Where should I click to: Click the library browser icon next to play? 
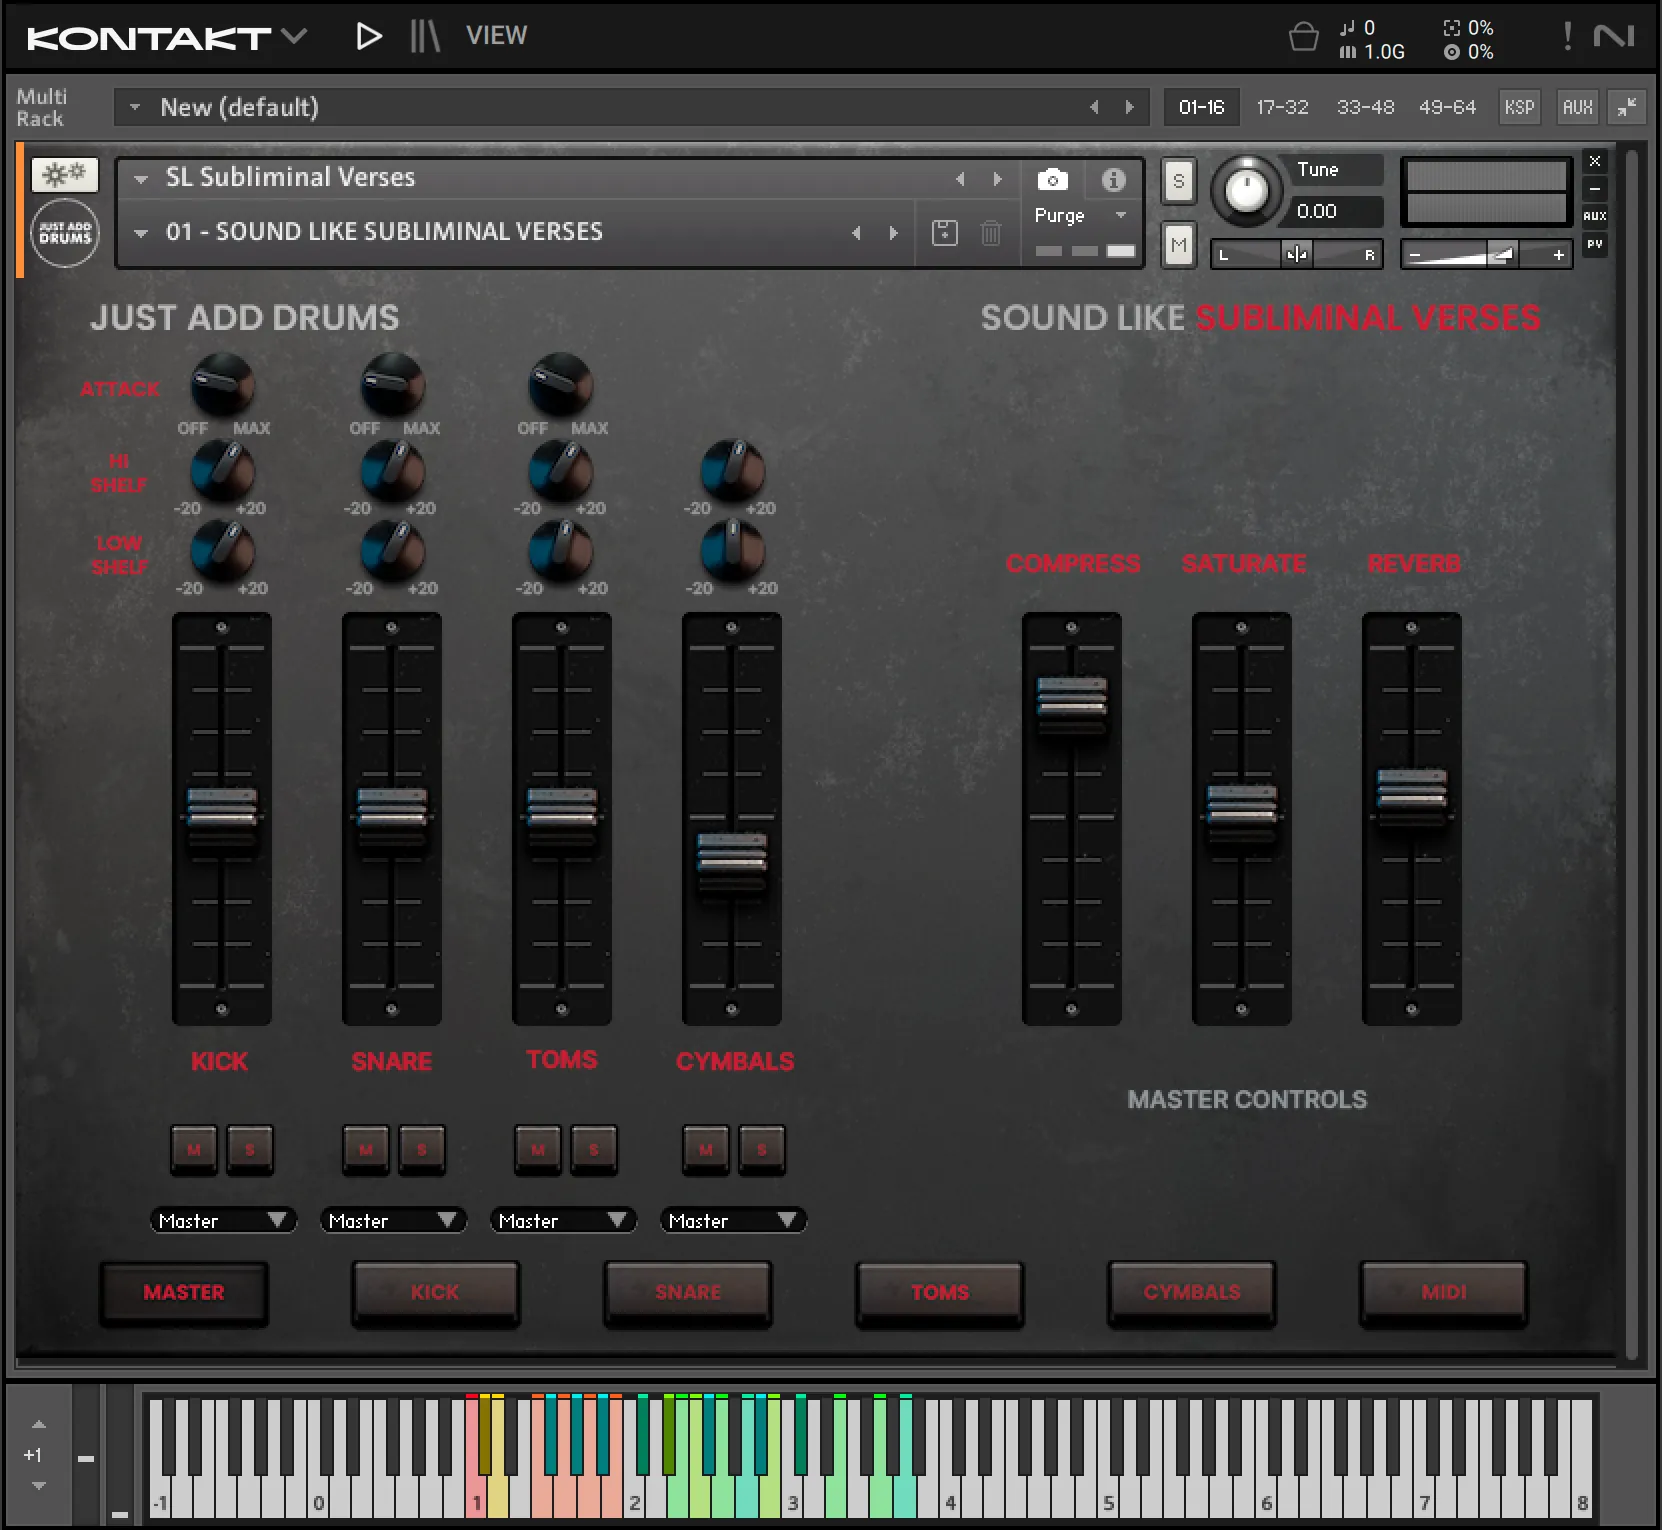point(424,36)
